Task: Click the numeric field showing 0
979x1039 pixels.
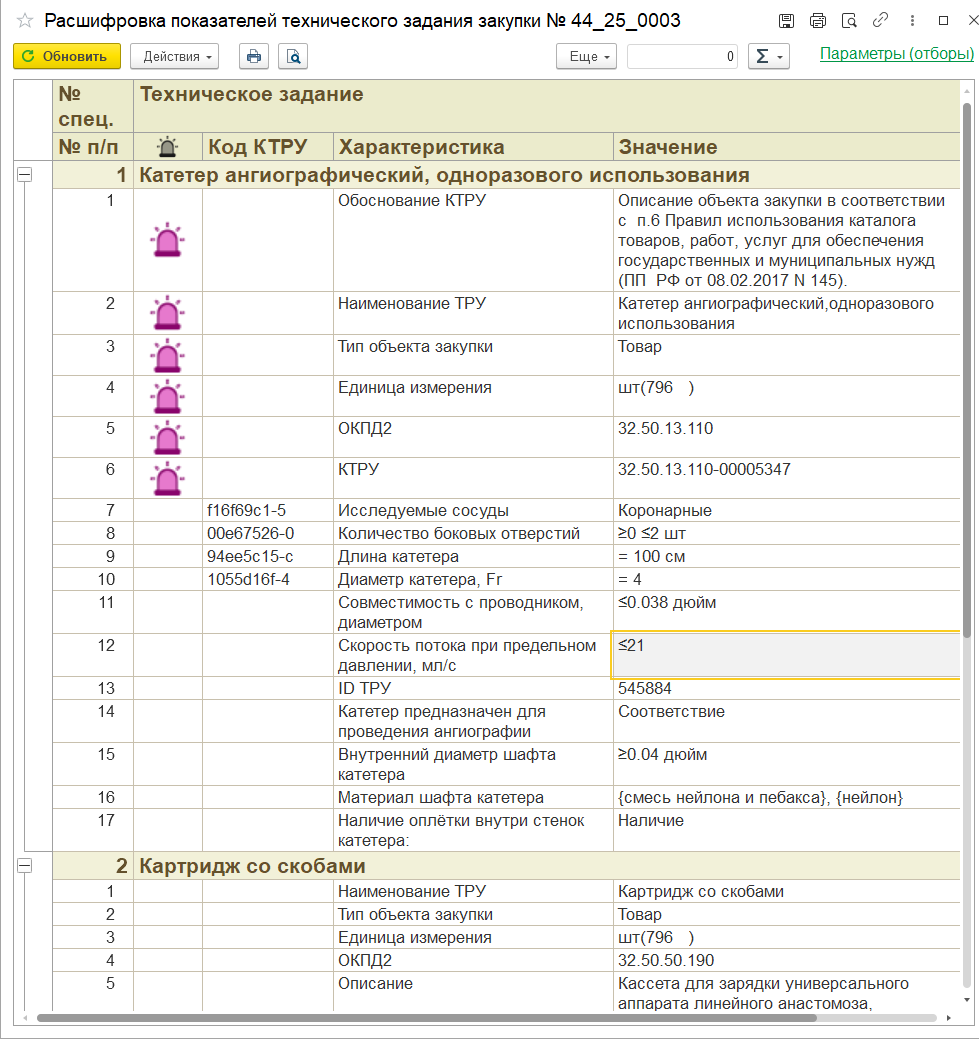Action: tap(682, 56)
